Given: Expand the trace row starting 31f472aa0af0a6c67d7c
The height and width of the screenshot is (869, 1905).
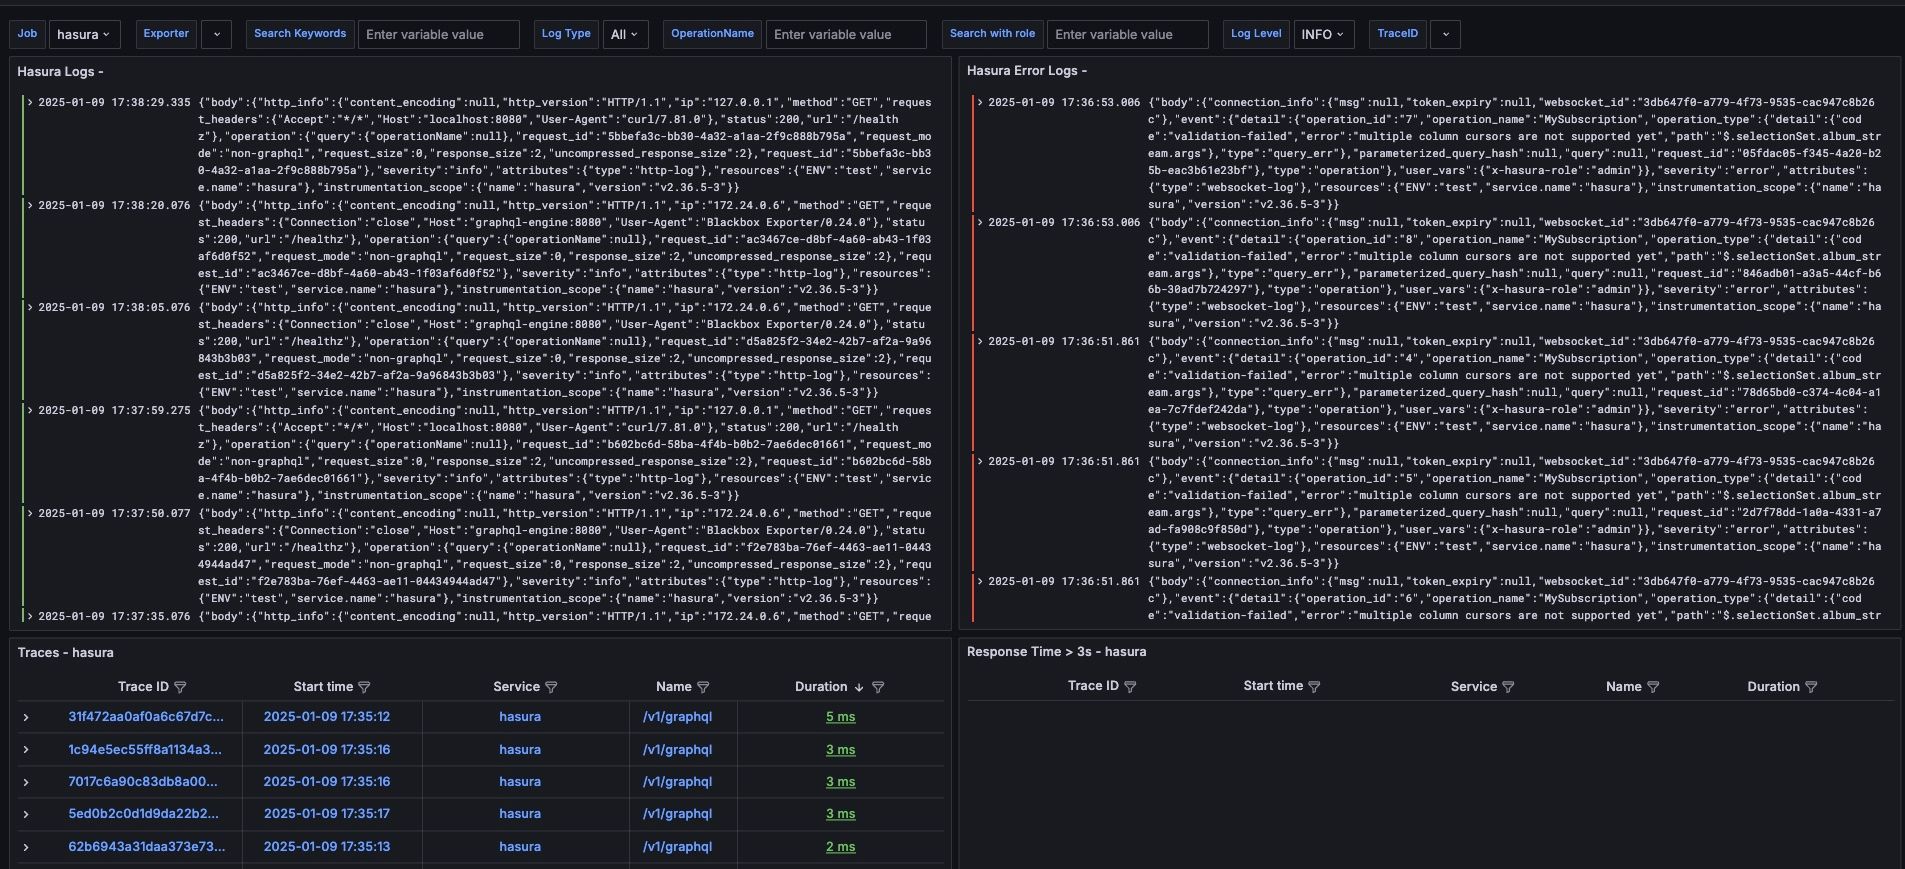Looking at the screenshot, I should [x=26, y=717].
